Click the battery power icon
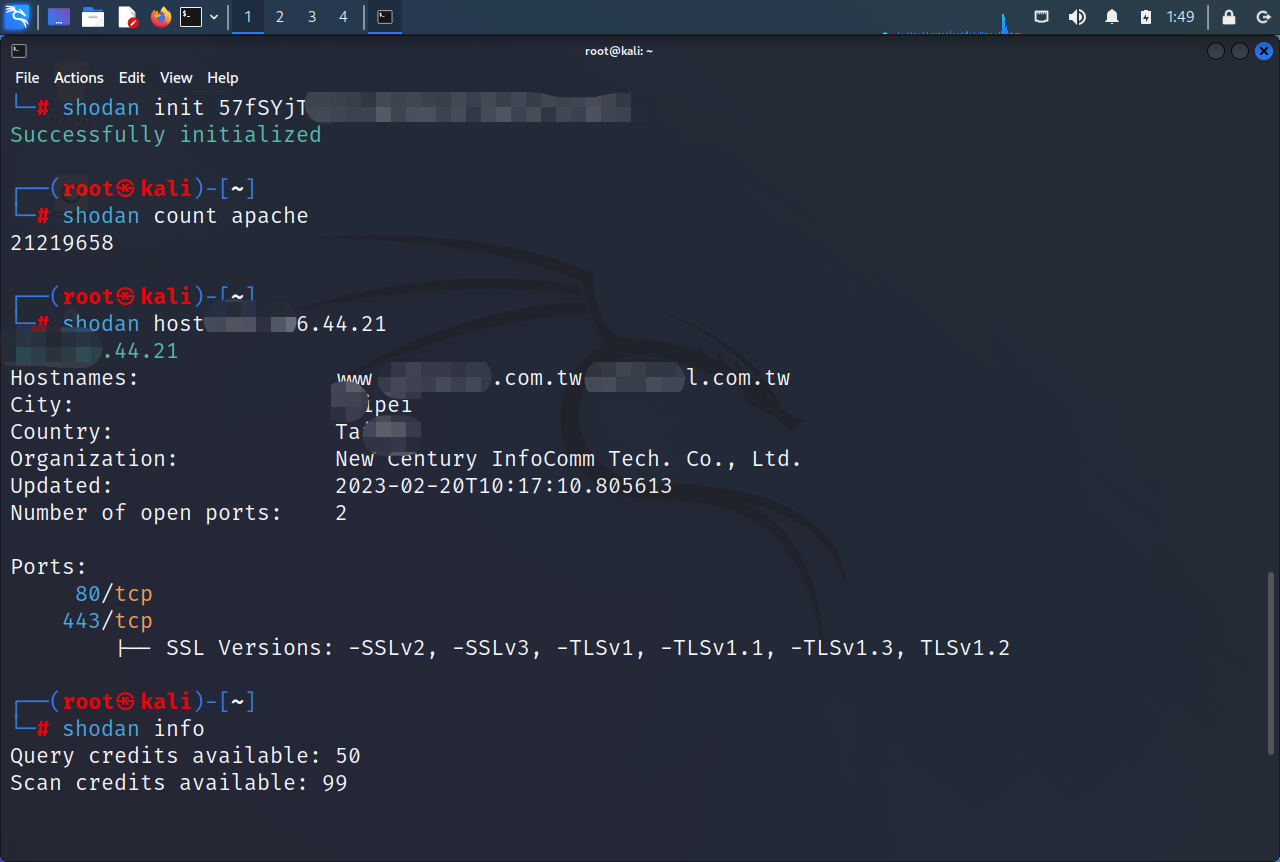The width and height of the screenshot is (1280, 862). (1146, 17)
